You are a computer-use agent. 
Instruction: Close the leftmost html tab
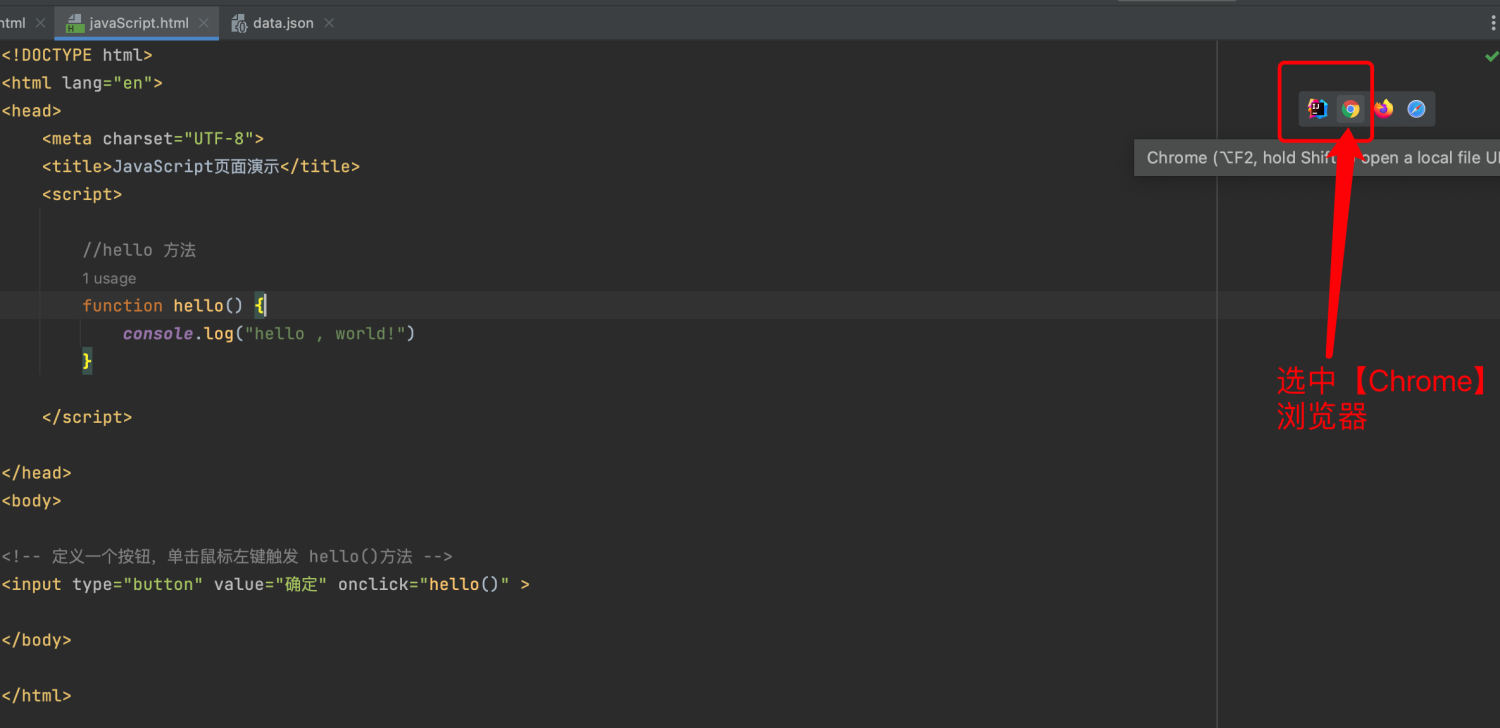click(x=40, y=22)
